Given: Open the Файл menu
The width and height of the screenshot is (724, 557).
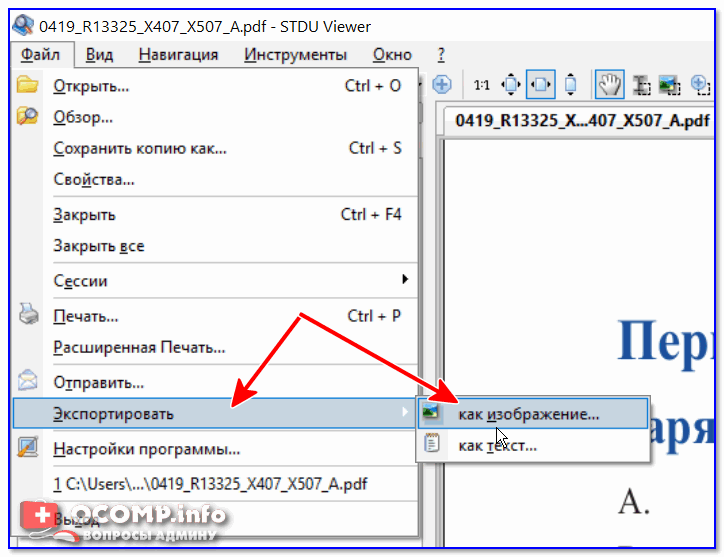Looking at the screenshot, I should click(x=39, y=55).
